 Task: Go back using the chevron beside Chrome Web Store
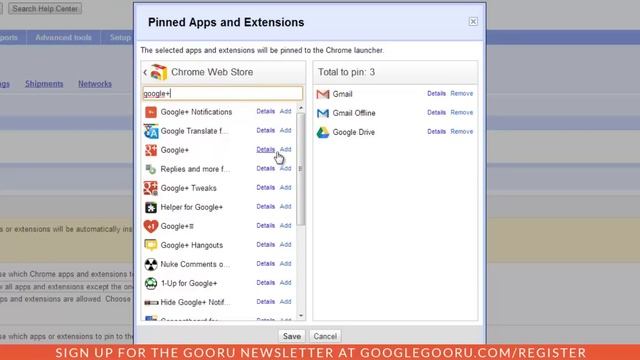pyautogui.click(x=145, y=72)
